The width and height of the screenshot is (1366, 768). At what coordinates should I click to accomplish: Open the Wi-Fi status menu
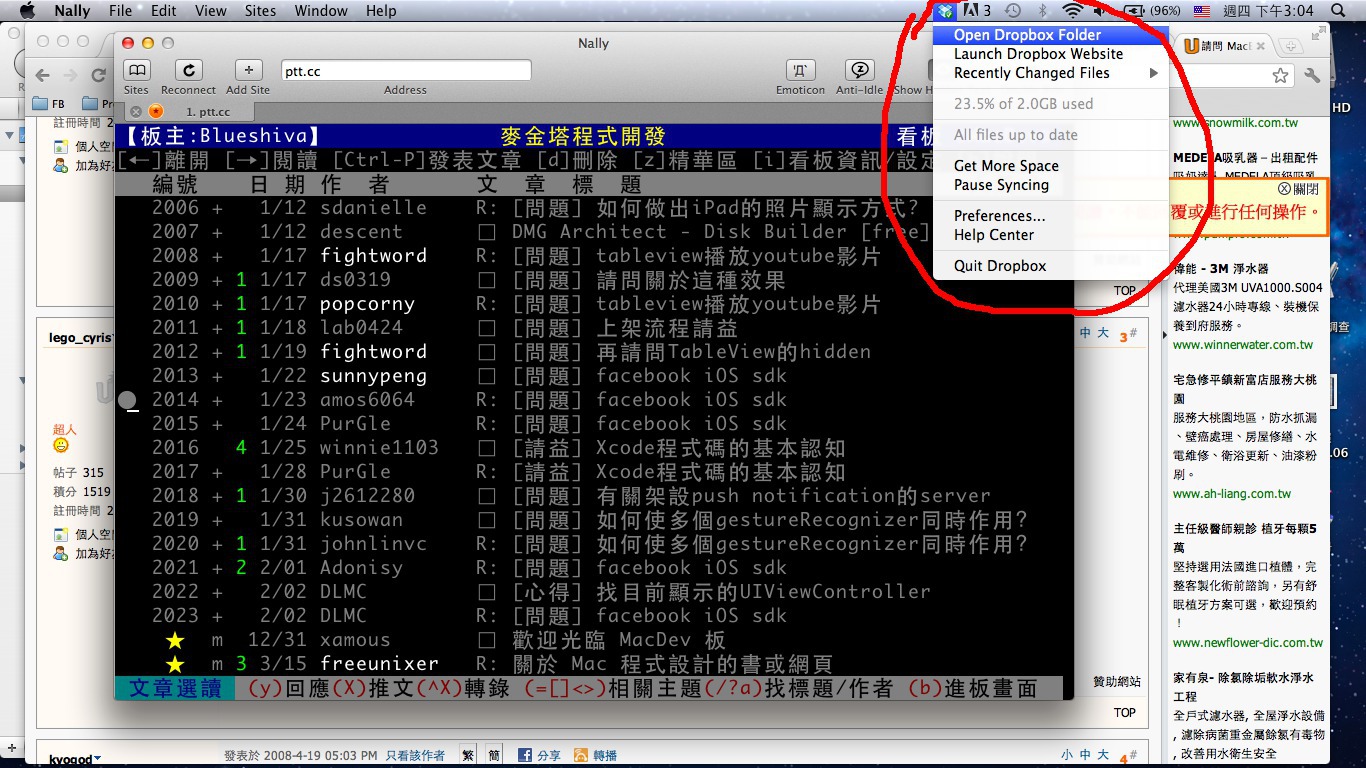tap(1072, 11)
